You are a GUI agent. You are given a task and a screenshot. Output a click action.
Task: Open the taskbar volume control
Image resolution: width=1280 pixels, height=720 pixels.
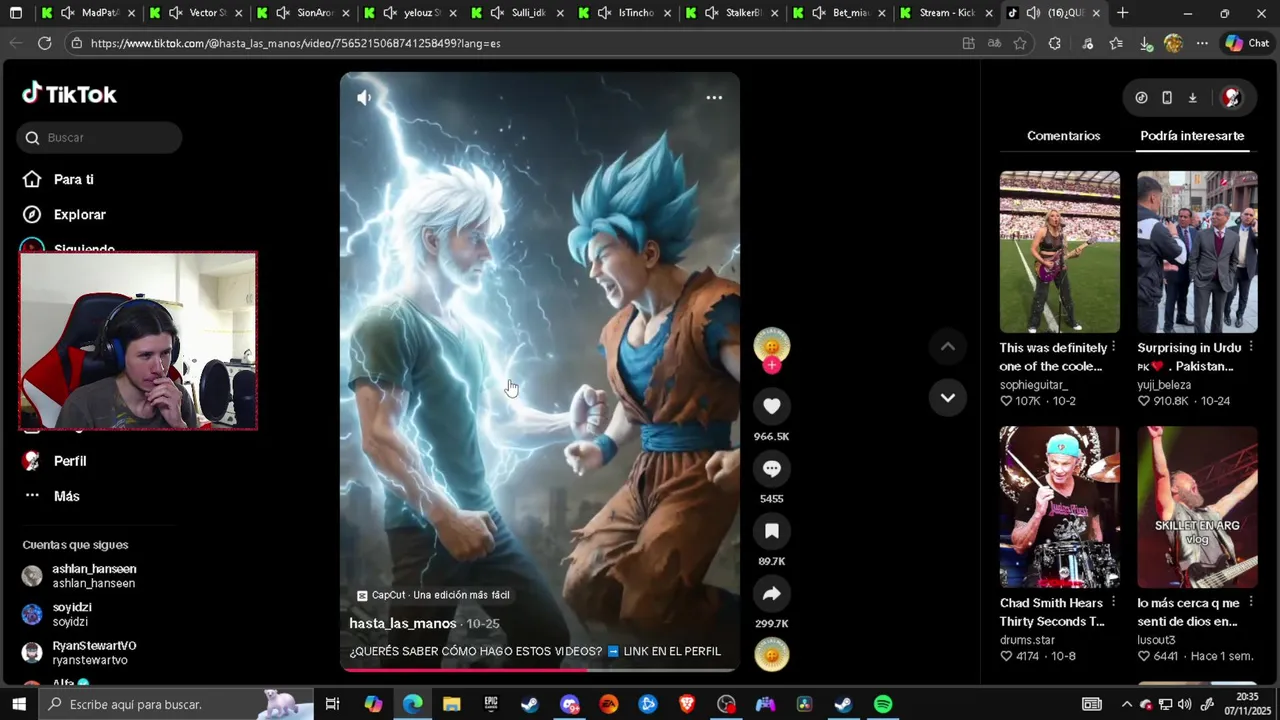click(x=1184, y=704)
